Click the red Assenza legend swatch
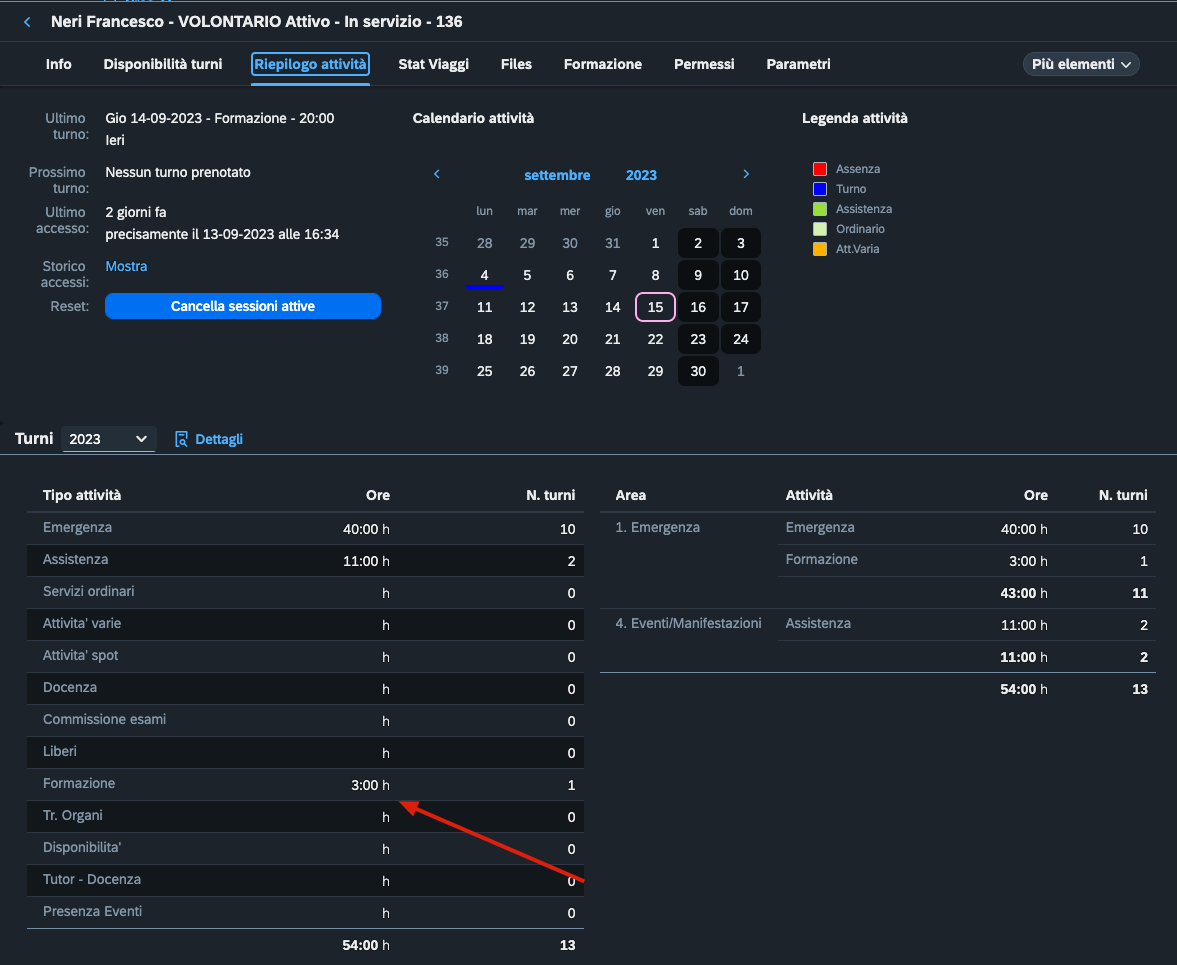Image resolution: width=1177 pixels, height=965 pixels. coord(820,169)
